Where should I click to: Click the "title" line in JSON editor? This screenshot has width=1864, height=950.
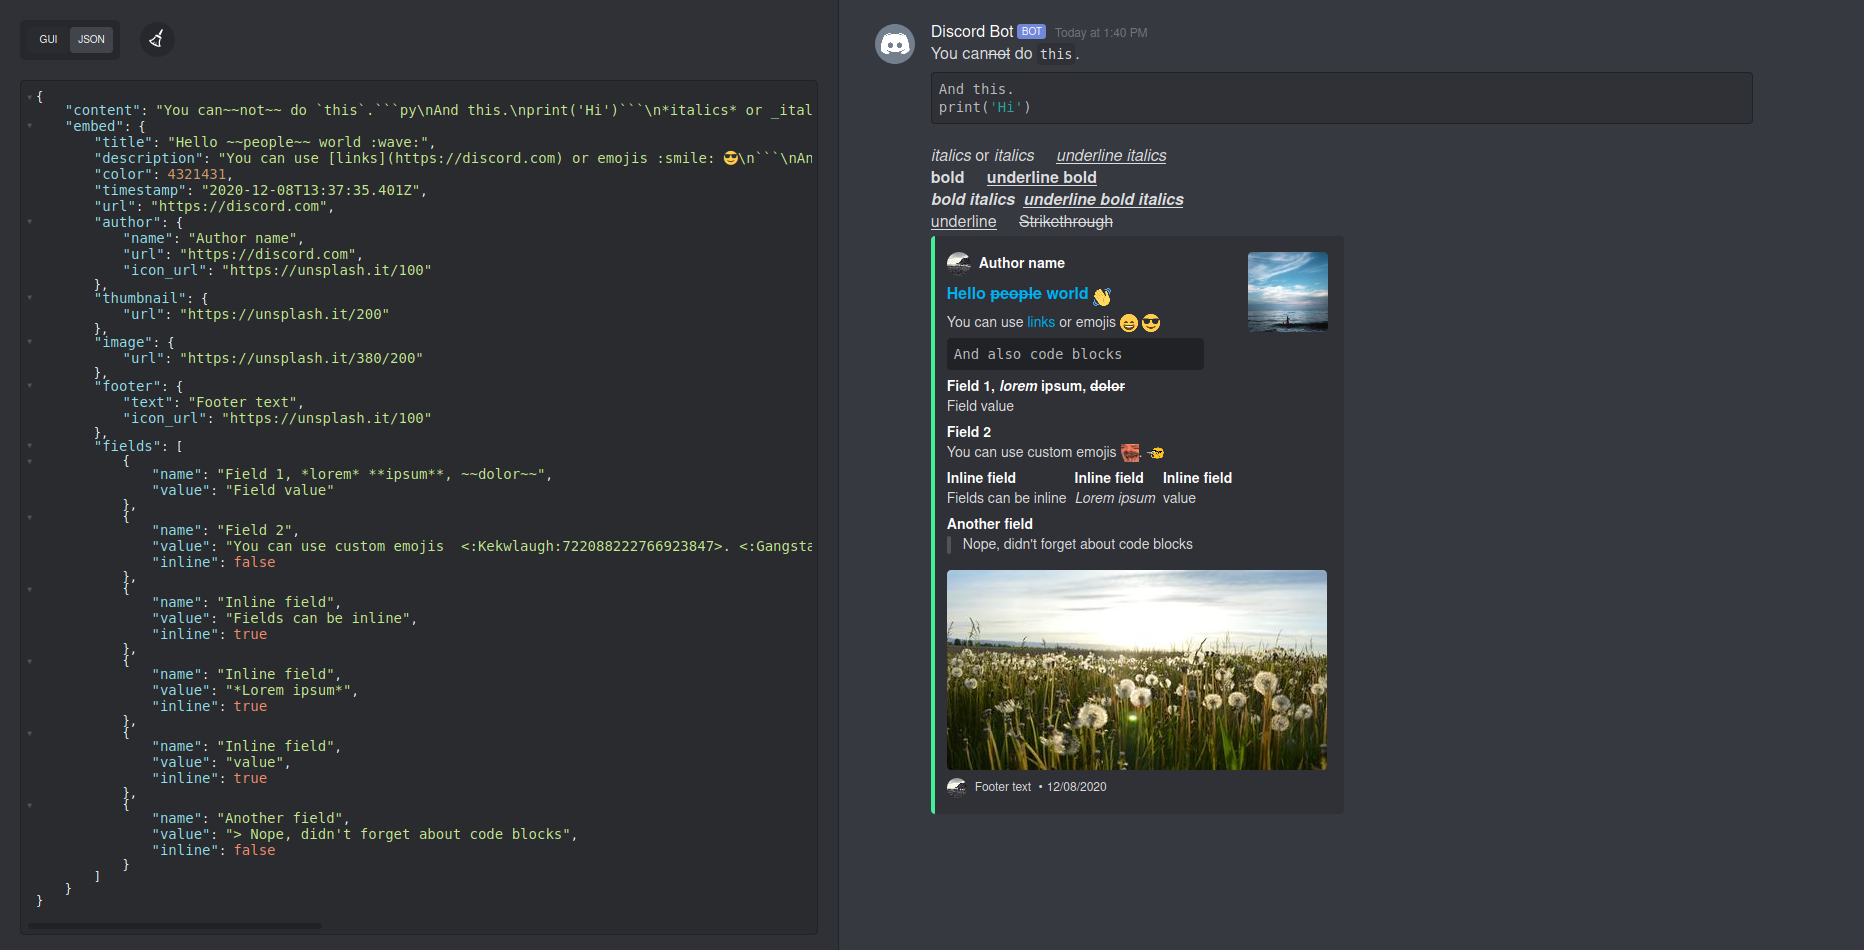265,142
